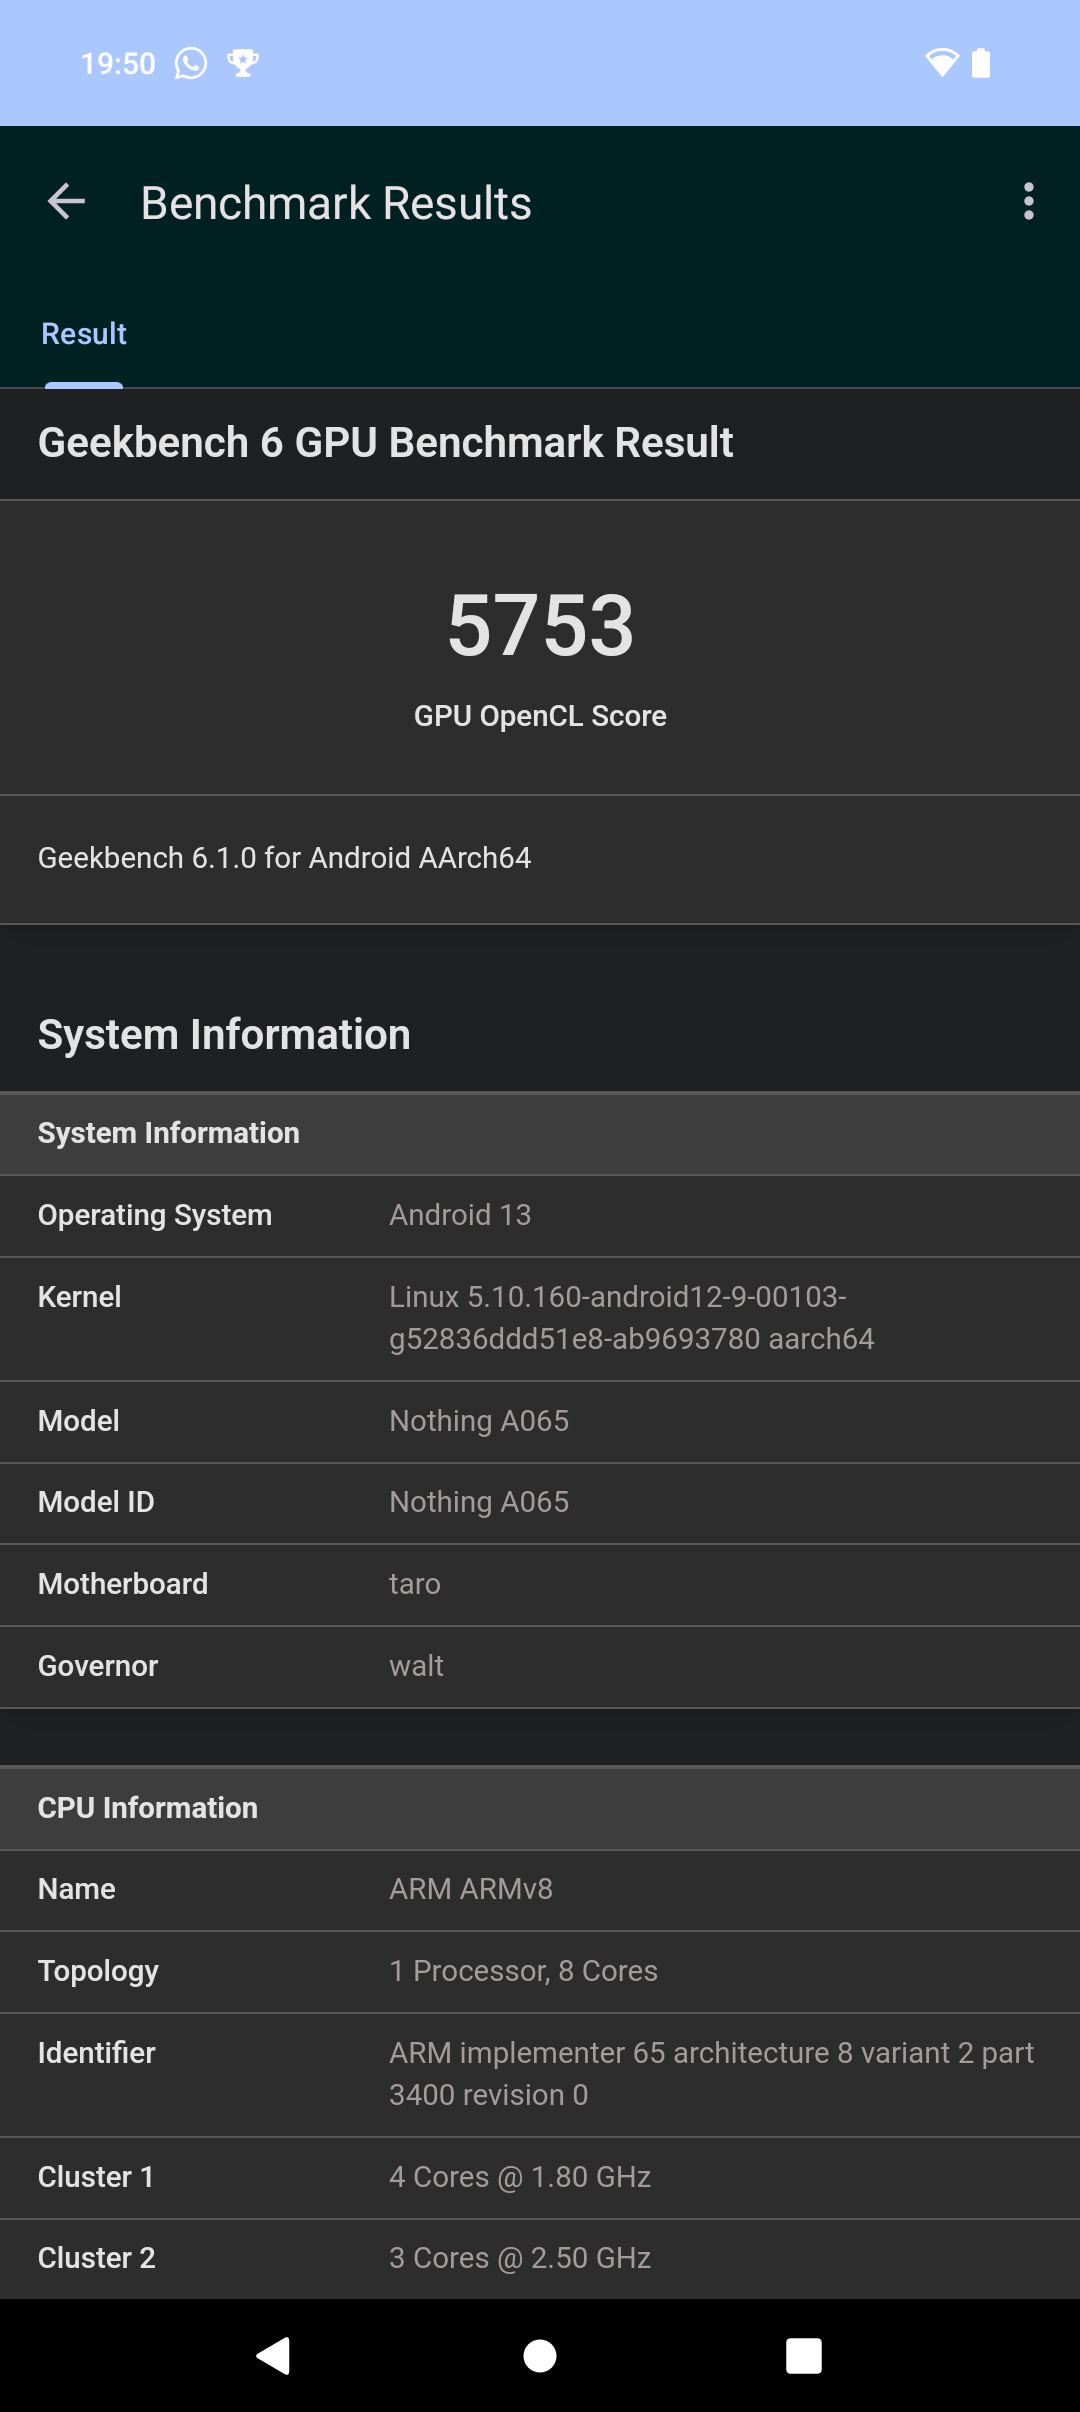Tap the Motherboard row labeled taro
Image resolution: width=1080 pixels, height=2412 pixels.
tap(540, 1584)
